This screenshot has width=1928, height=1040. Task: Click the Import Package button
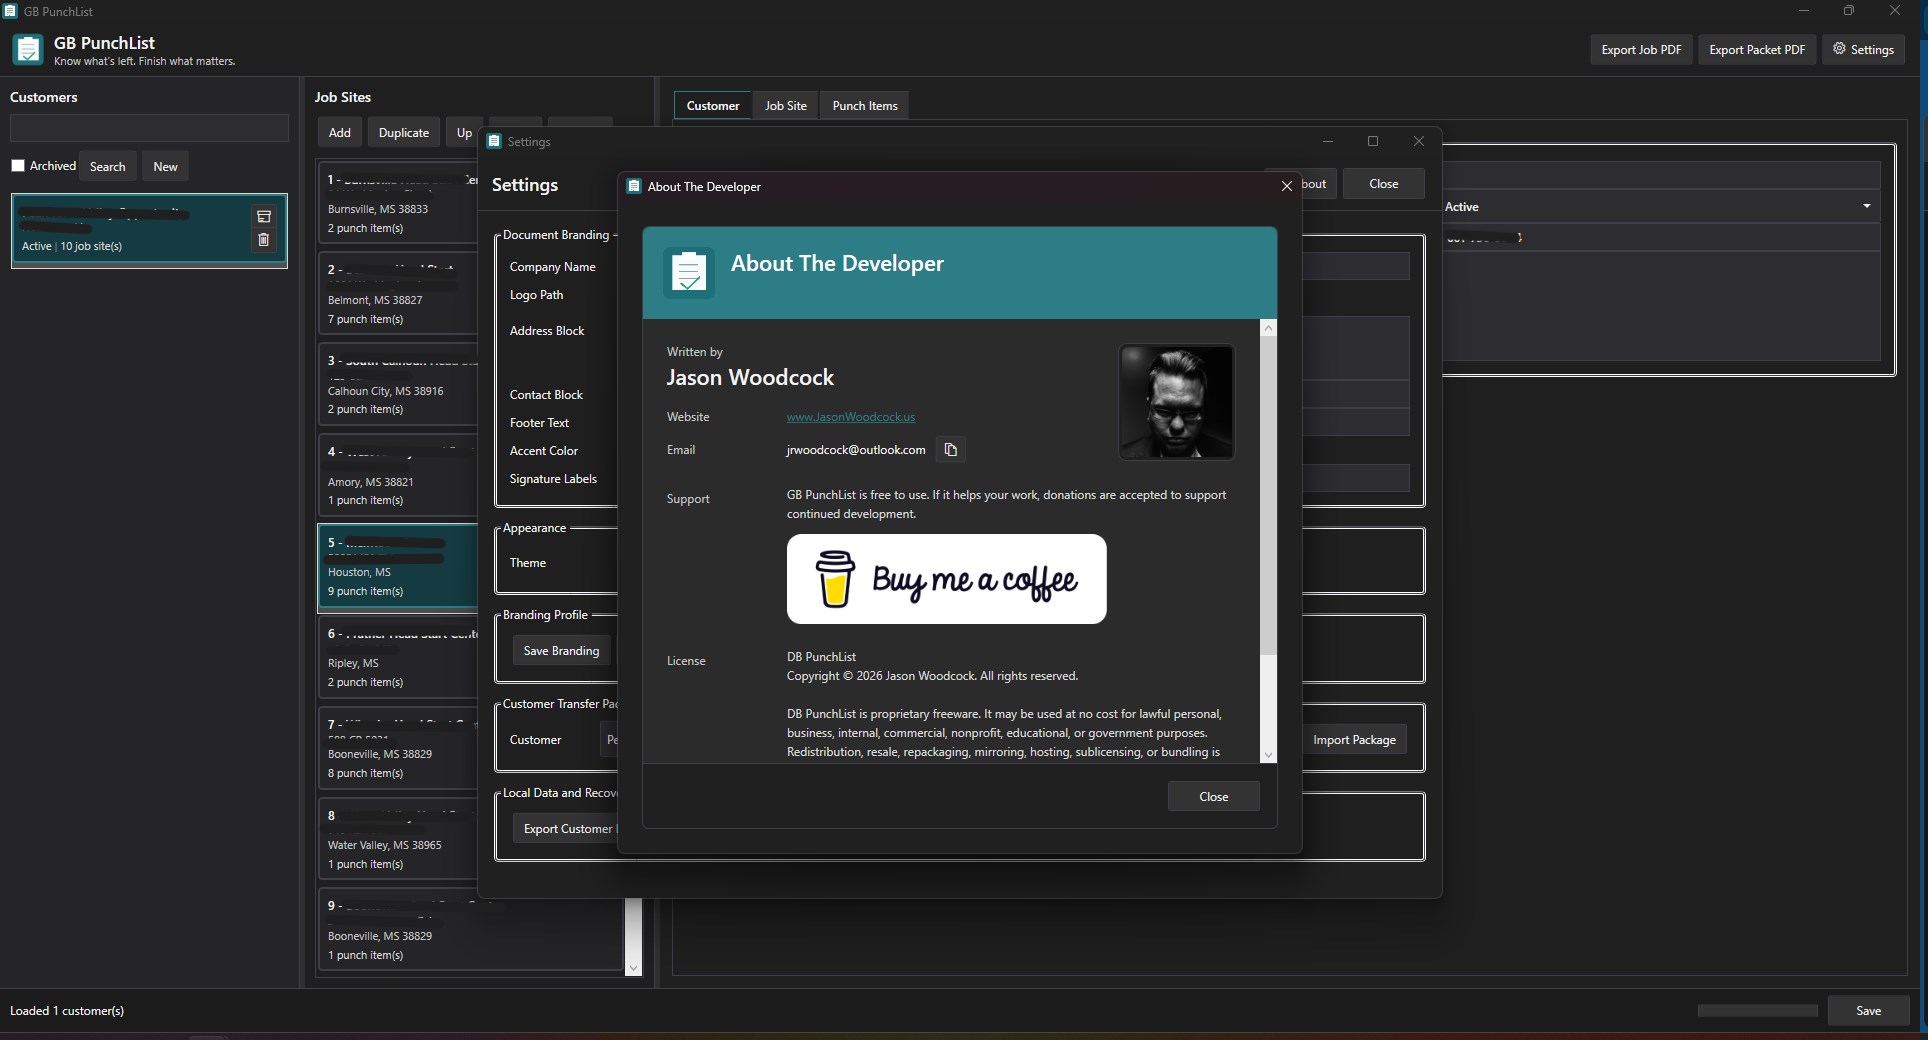[x=1354, y=740]
